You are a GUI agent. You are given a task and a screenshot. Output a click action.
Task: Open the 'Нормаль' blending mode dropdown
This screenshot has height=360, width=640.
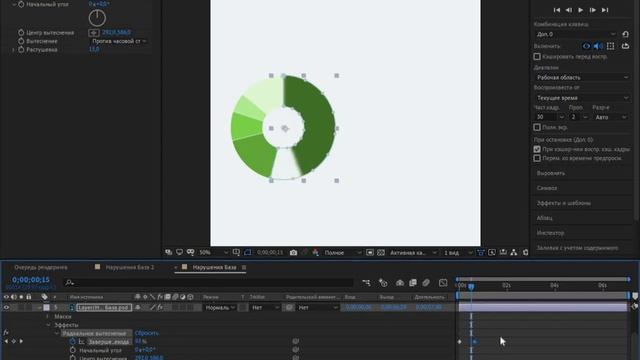(220, 308)
